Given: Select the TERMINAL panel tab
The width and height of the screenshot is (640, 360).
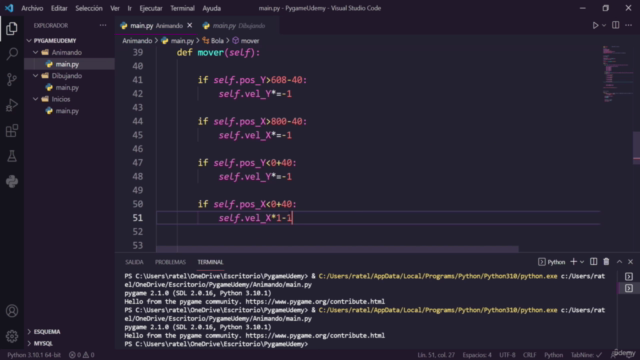Looking at the screenshot, I should tap(210, 262).
